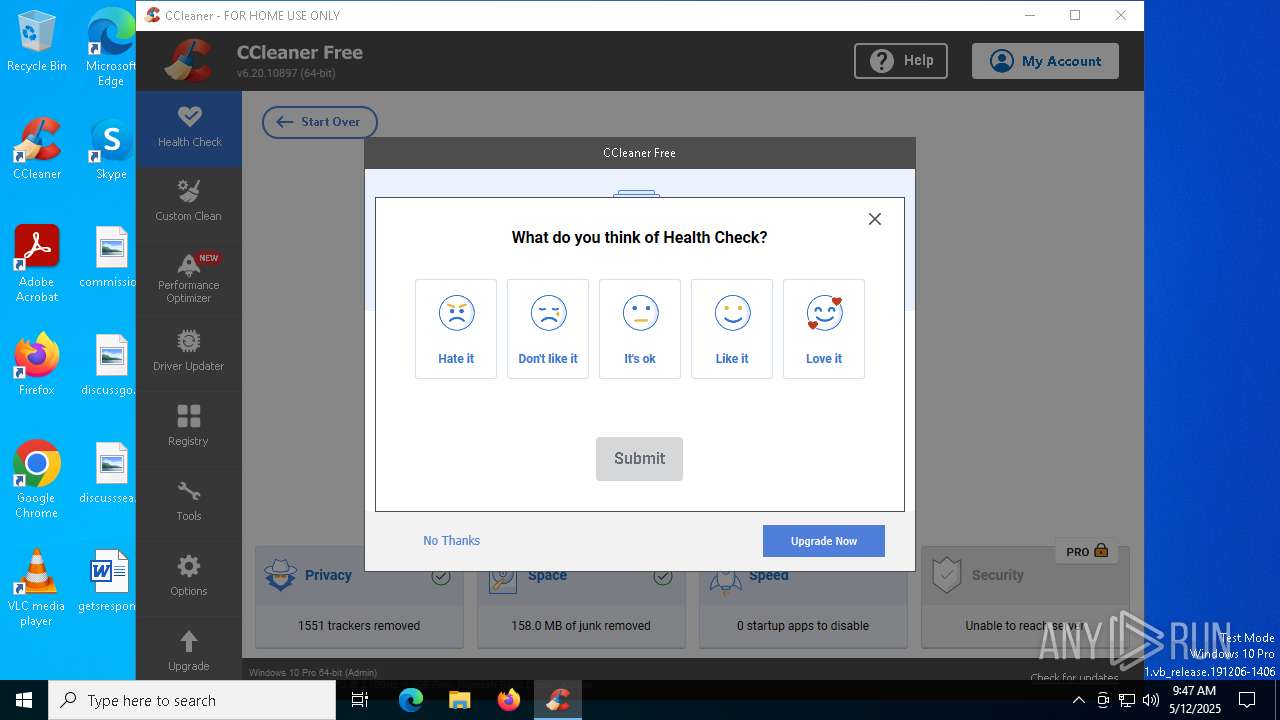Open the Windows Start menu
This screenshot has height=720, width=1280.
click(x=24, y=700)
